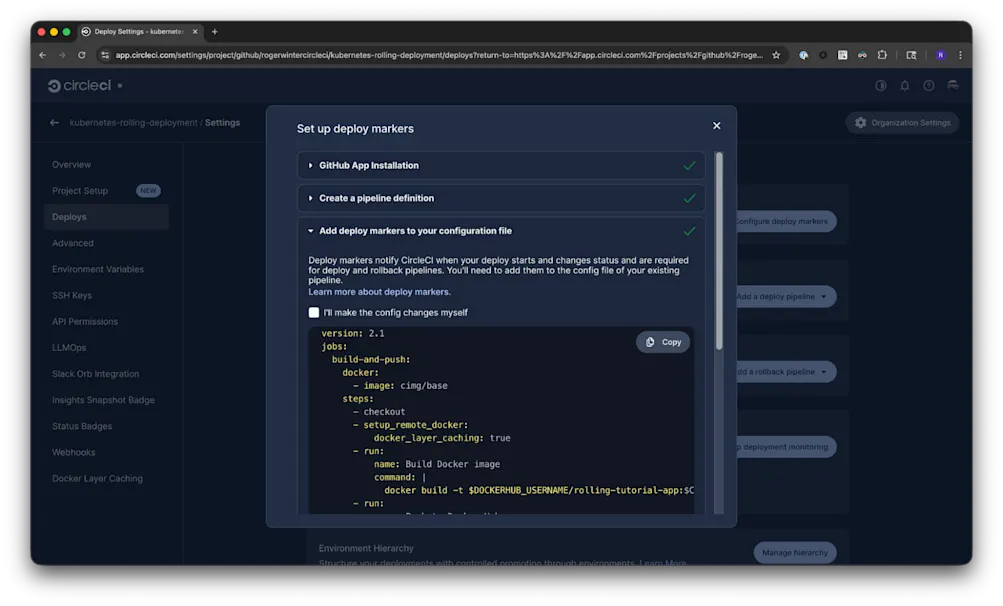Open the browser extensions puzzle icon

coord(882,55)
